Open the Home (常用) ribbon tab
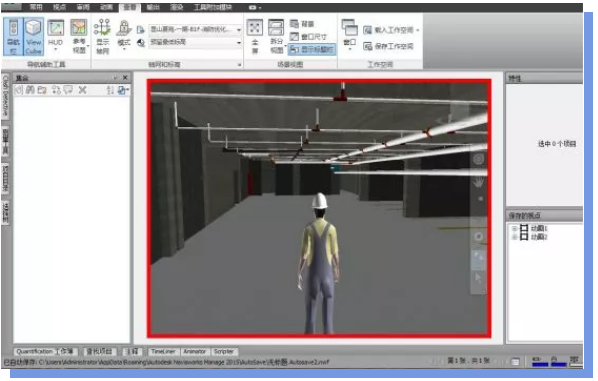This screenshot has width=598, height=381. (36, 7)
